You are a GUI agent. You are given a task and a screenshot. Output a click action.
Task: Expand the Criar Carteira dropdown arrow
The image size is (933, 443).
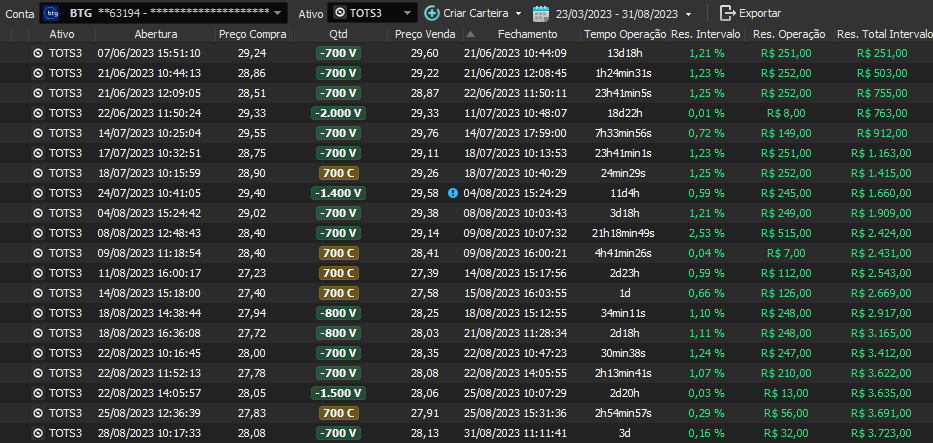point(518,13)
